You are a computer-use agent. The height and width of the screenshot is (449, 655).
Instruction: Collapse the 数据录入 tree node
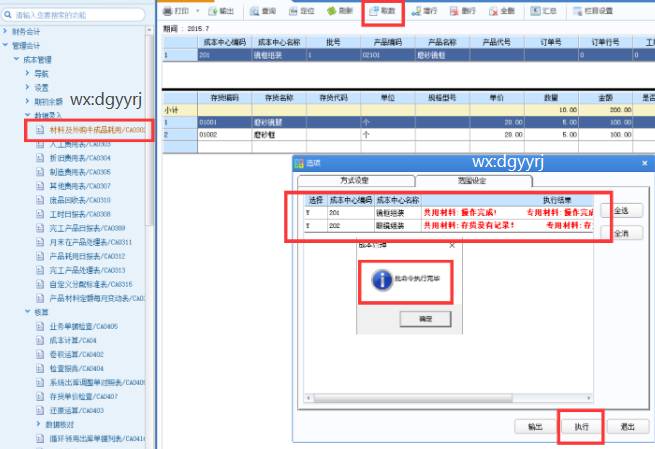pyautogui.click(x=28, y=115)
